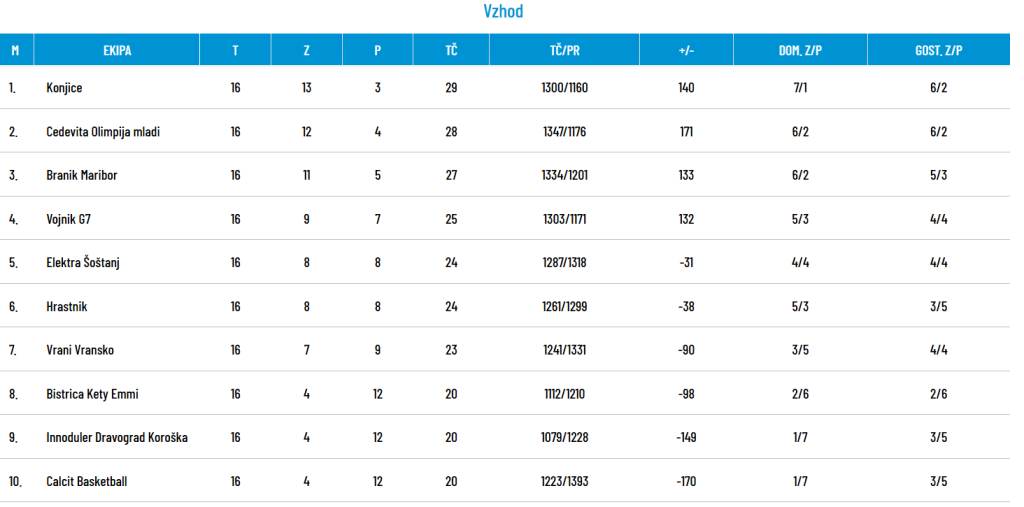The height and width of the screenshot is (507, 1024).
Task: Click the TČ points column header
Action: 451,50
